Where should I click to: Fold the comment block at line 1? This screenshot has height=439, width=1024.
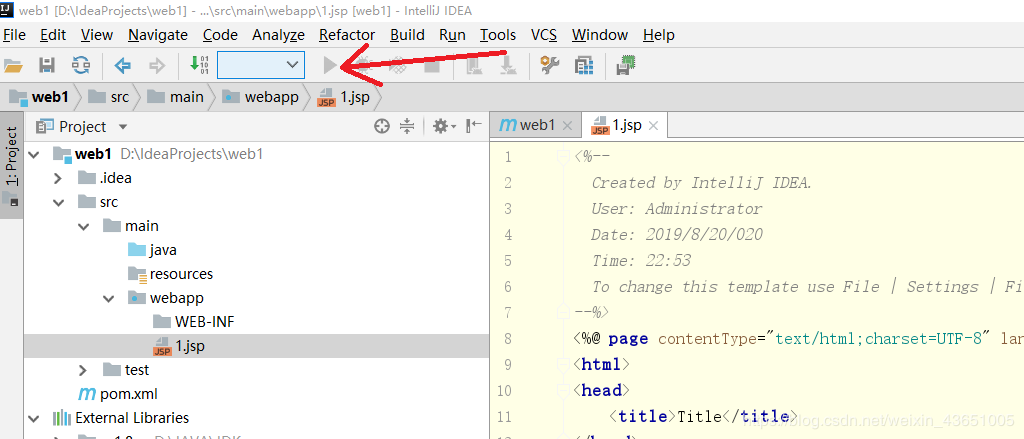562,157
